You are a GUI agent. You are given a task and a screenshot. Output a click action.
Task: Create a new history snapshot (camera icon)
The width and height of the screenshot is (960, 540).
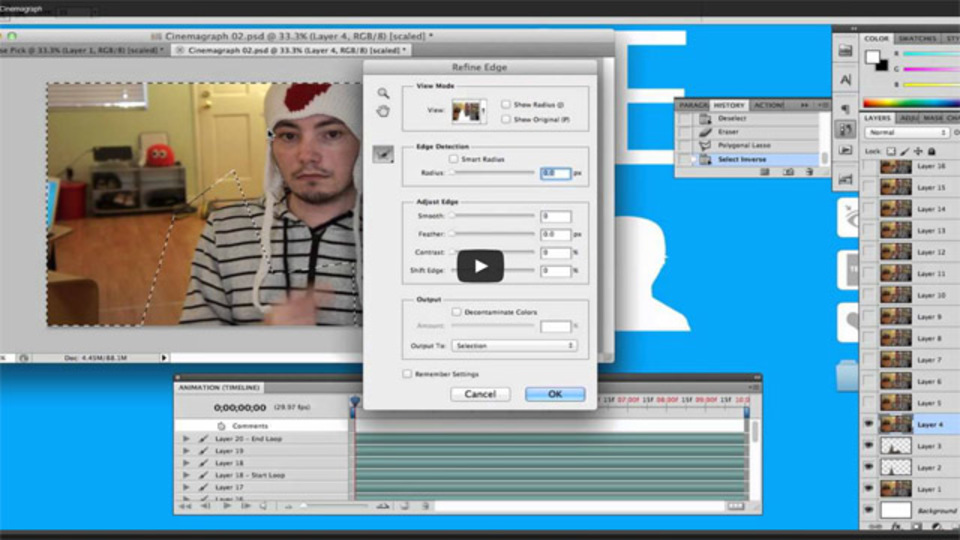[788, 172]
